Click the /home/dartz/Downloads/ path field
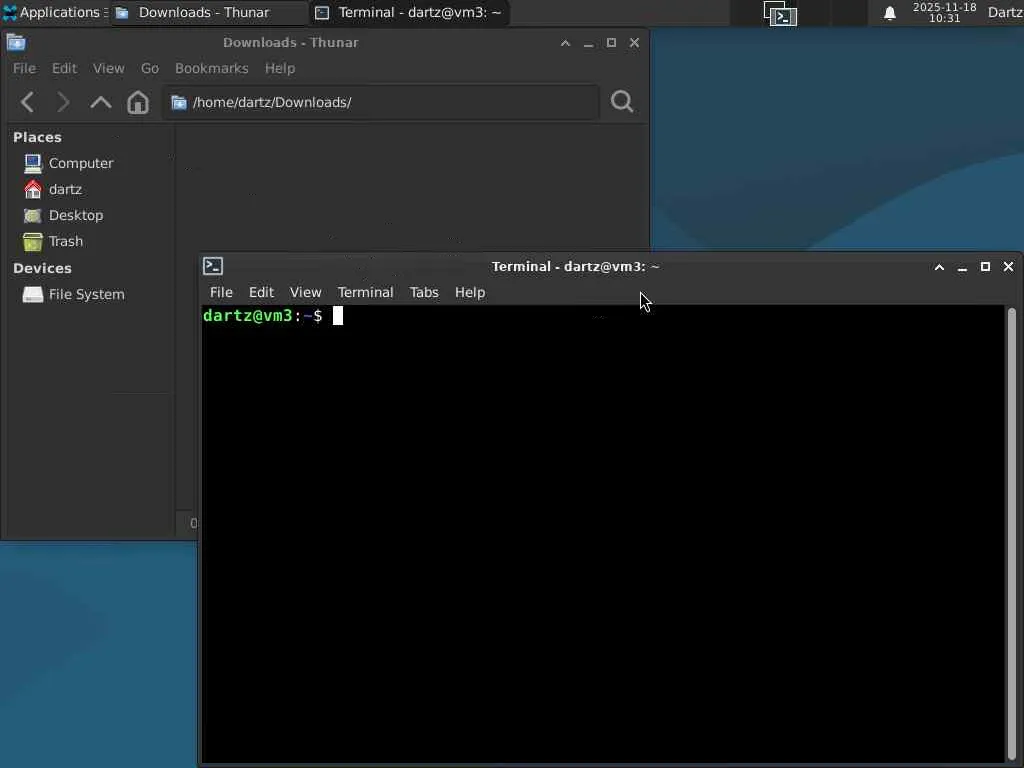Screen dimensions: 1024x768 click(381, 102)
